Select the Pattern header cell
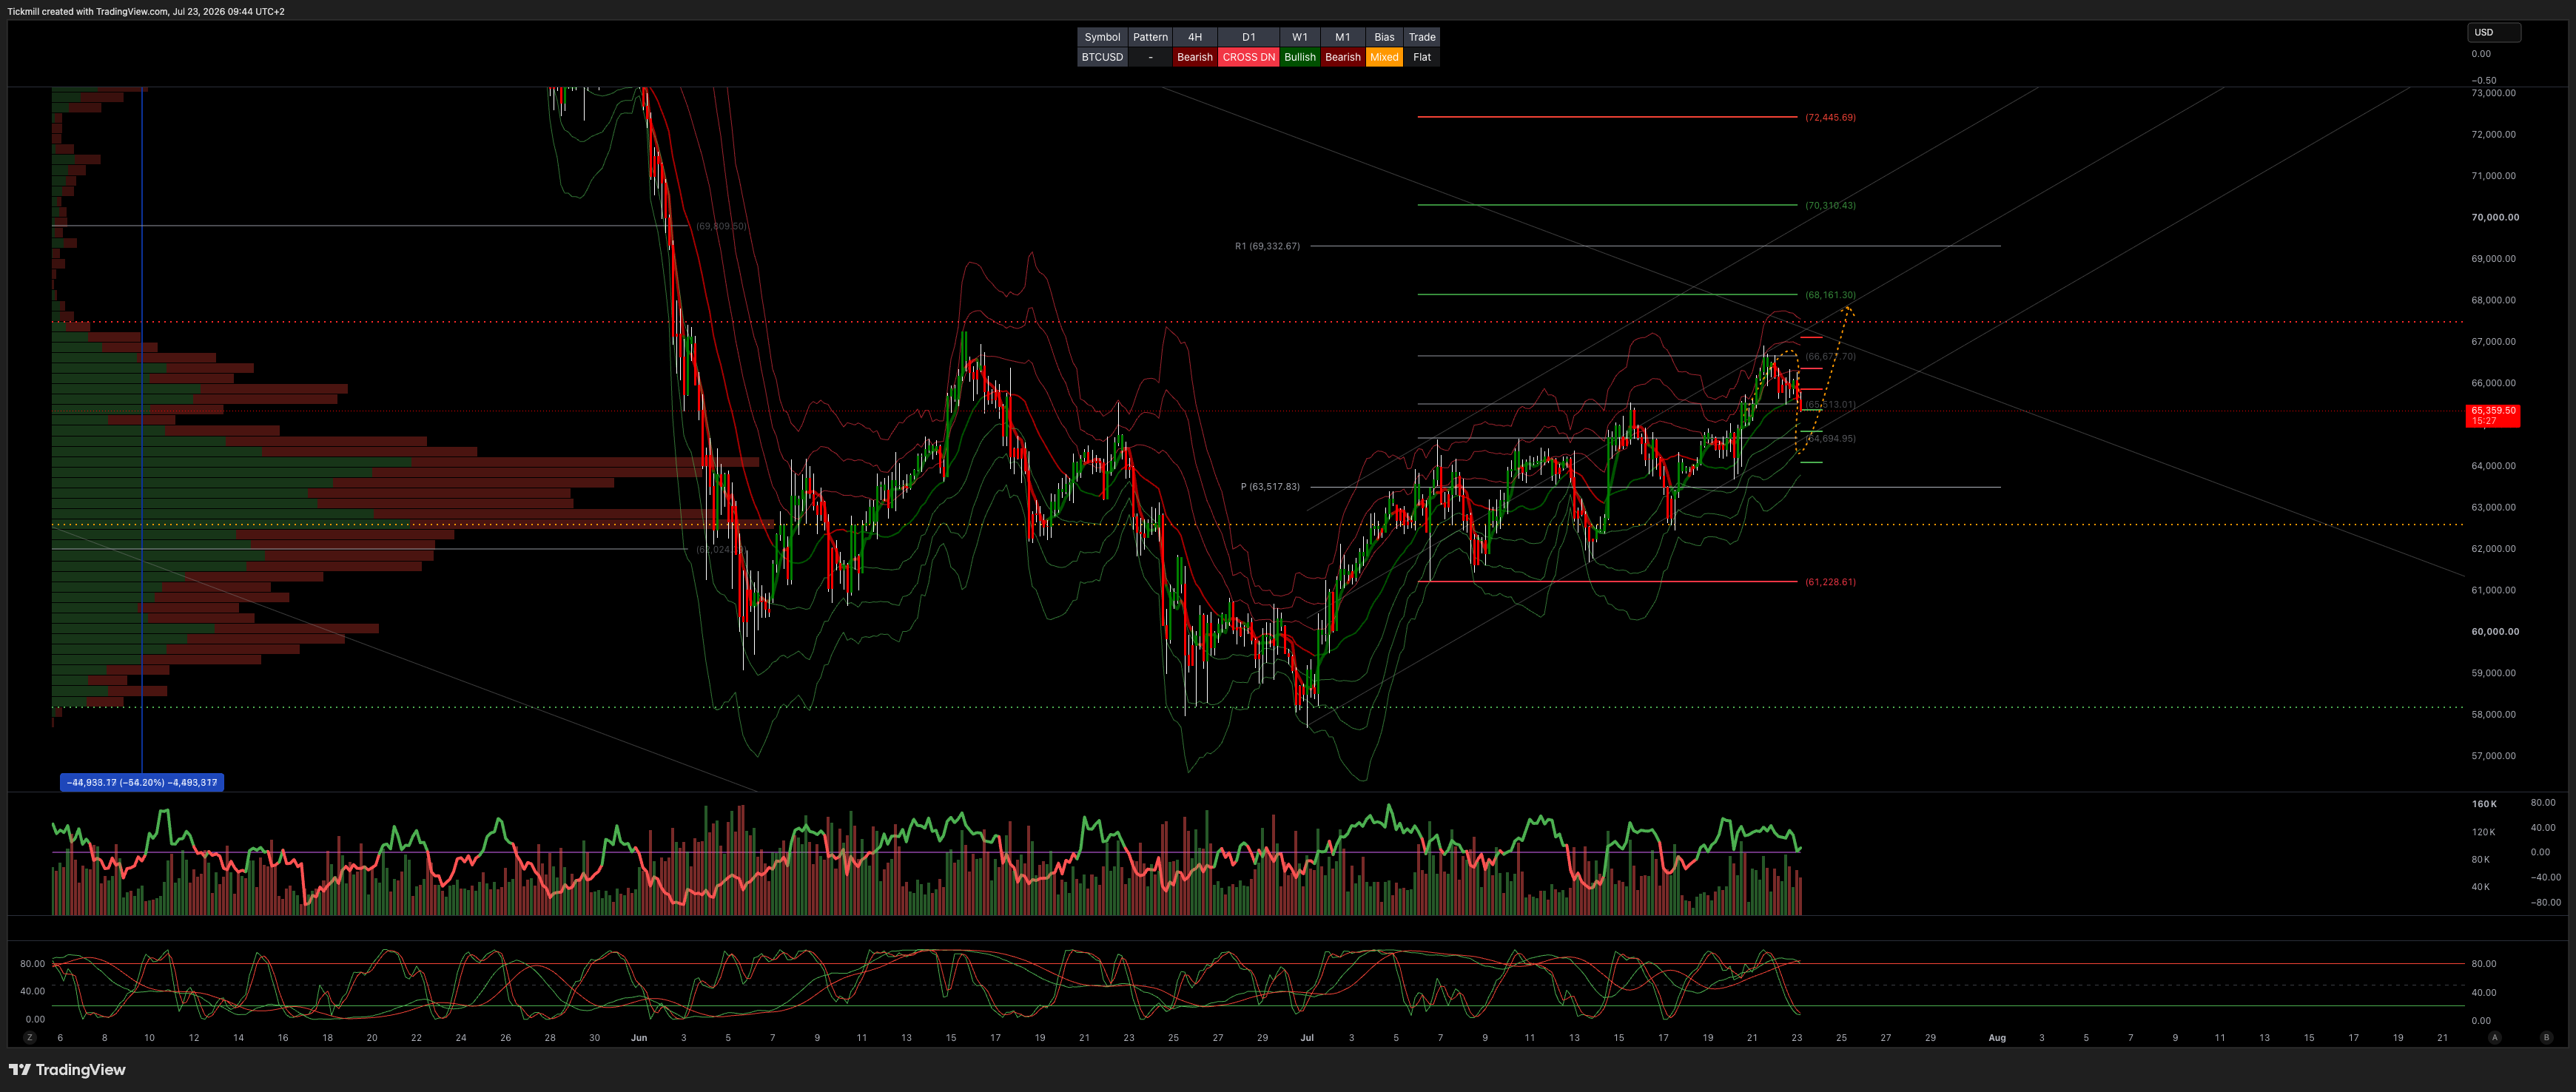 pyautogui.click(x=1150, y=37)
